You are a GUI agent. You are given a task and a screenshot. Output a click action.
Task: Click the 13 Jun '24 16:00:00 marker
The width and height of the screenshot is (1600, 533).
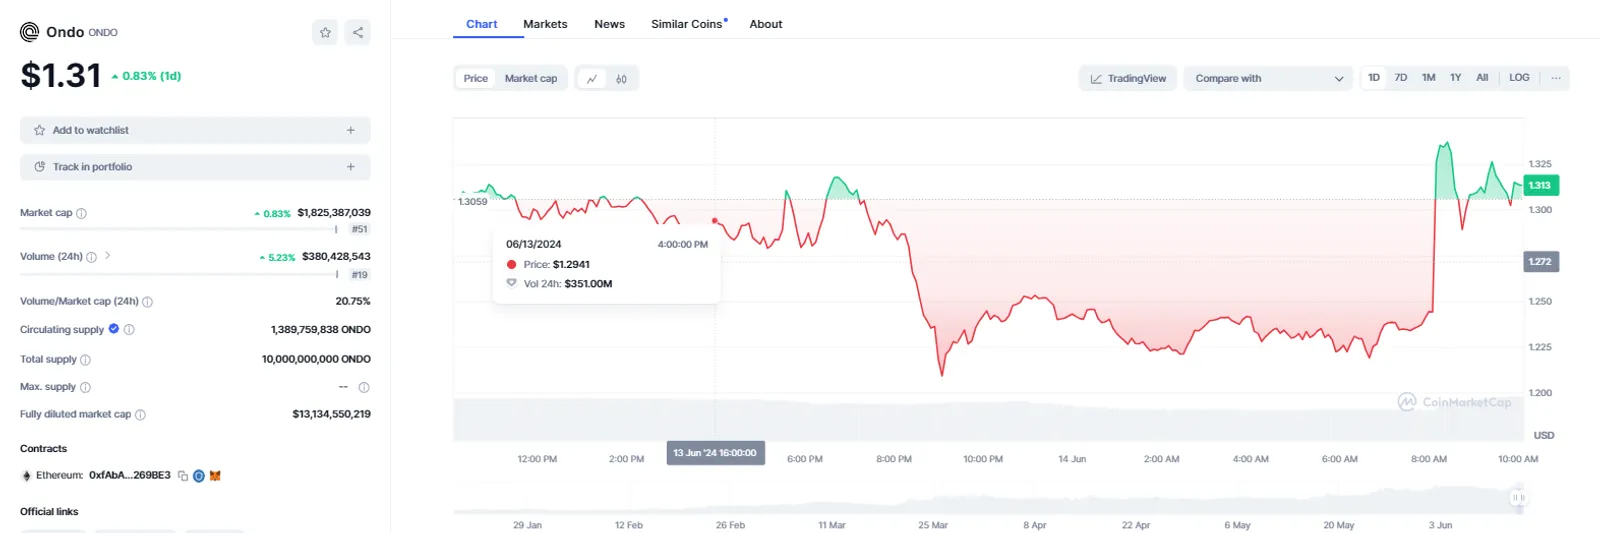coord(715,453)
